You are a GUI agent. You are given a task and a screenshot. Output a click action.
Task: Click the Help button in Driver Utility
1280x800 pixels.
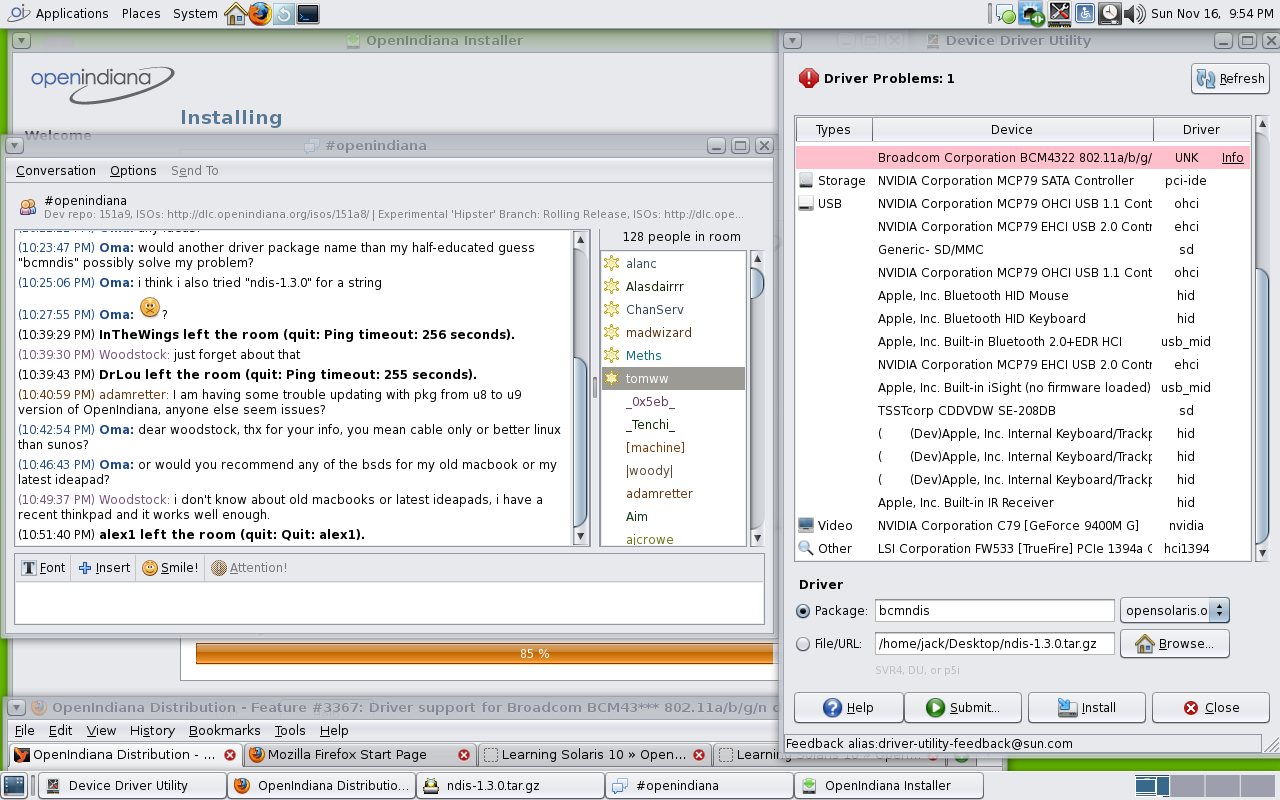point(848,707)
